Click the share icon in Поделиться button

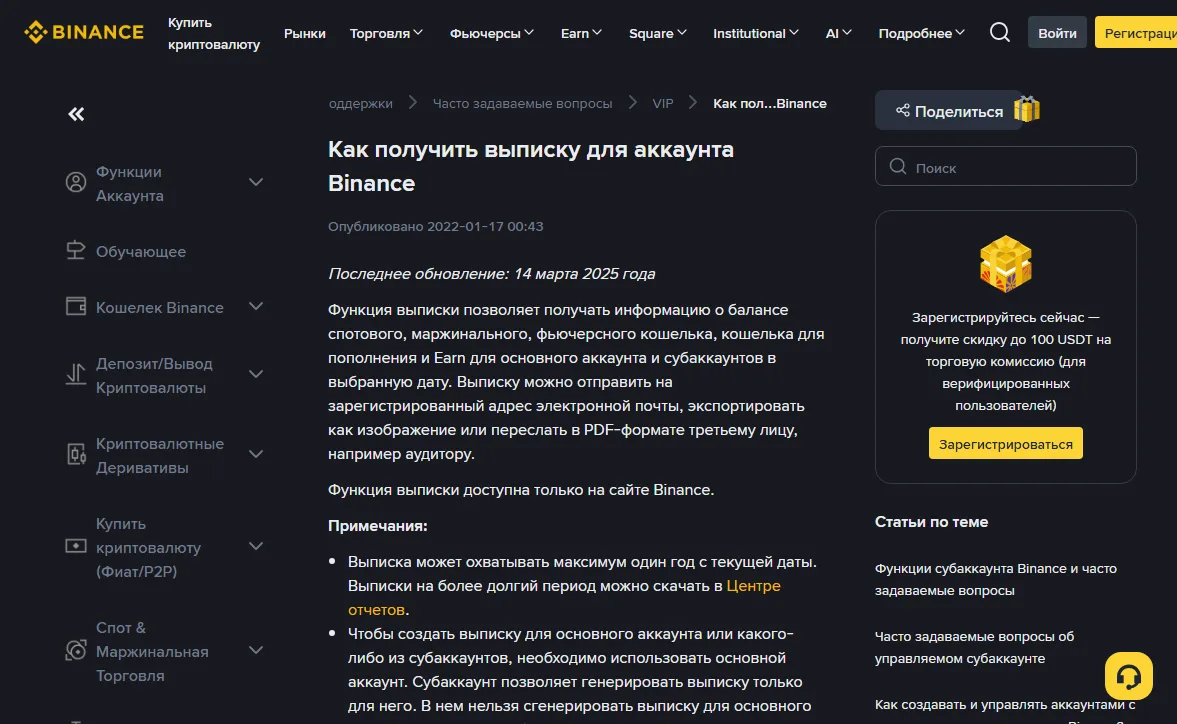tap(902, 110)
